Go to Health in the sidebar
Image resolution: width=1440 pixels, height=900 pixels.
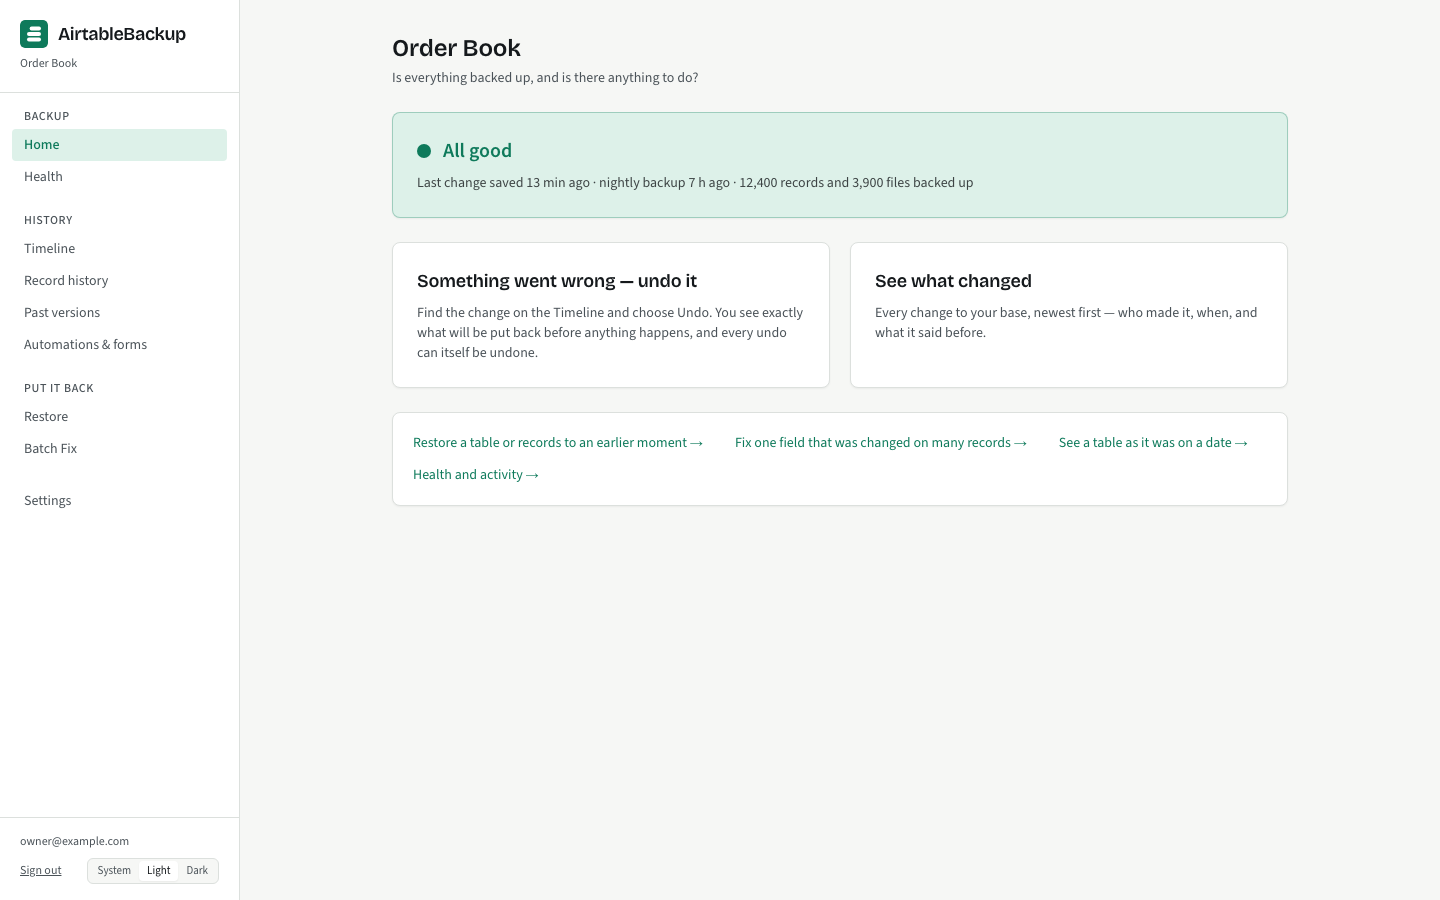pyautogui.click(x=119, y=177)
